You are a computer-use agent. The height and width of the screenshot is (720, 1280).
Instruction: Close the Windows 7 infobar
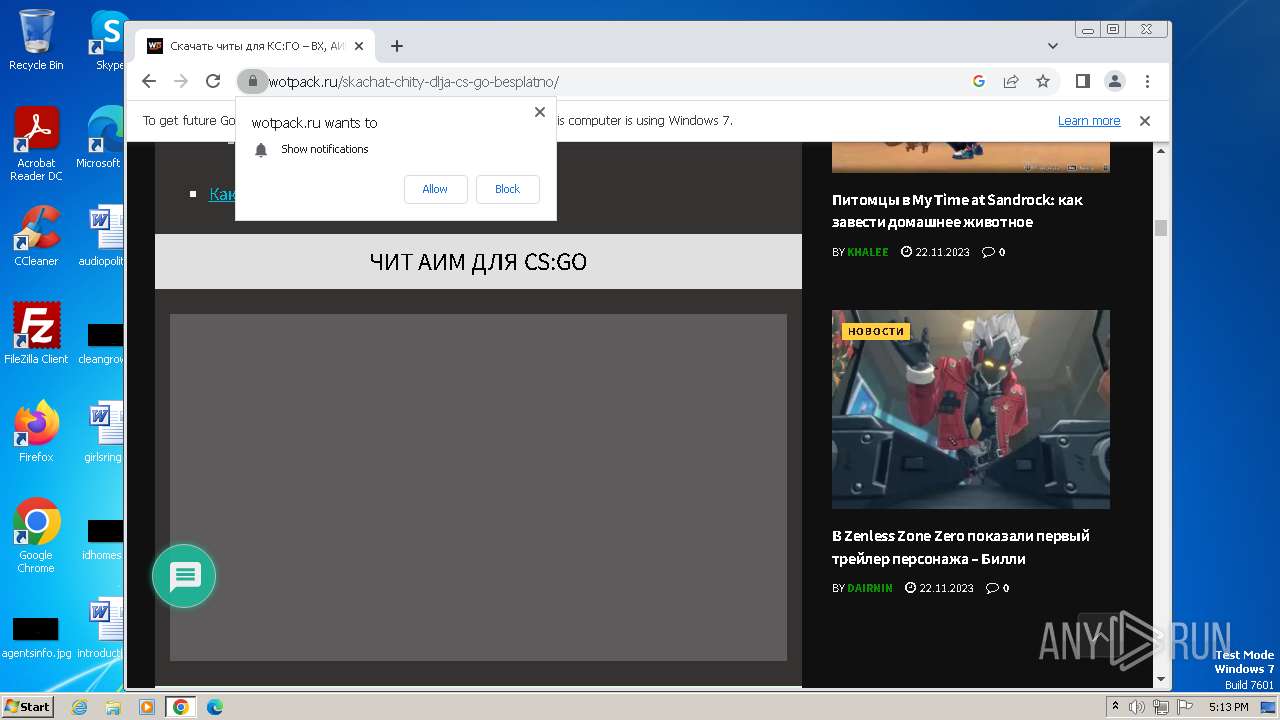[1145, 121]
